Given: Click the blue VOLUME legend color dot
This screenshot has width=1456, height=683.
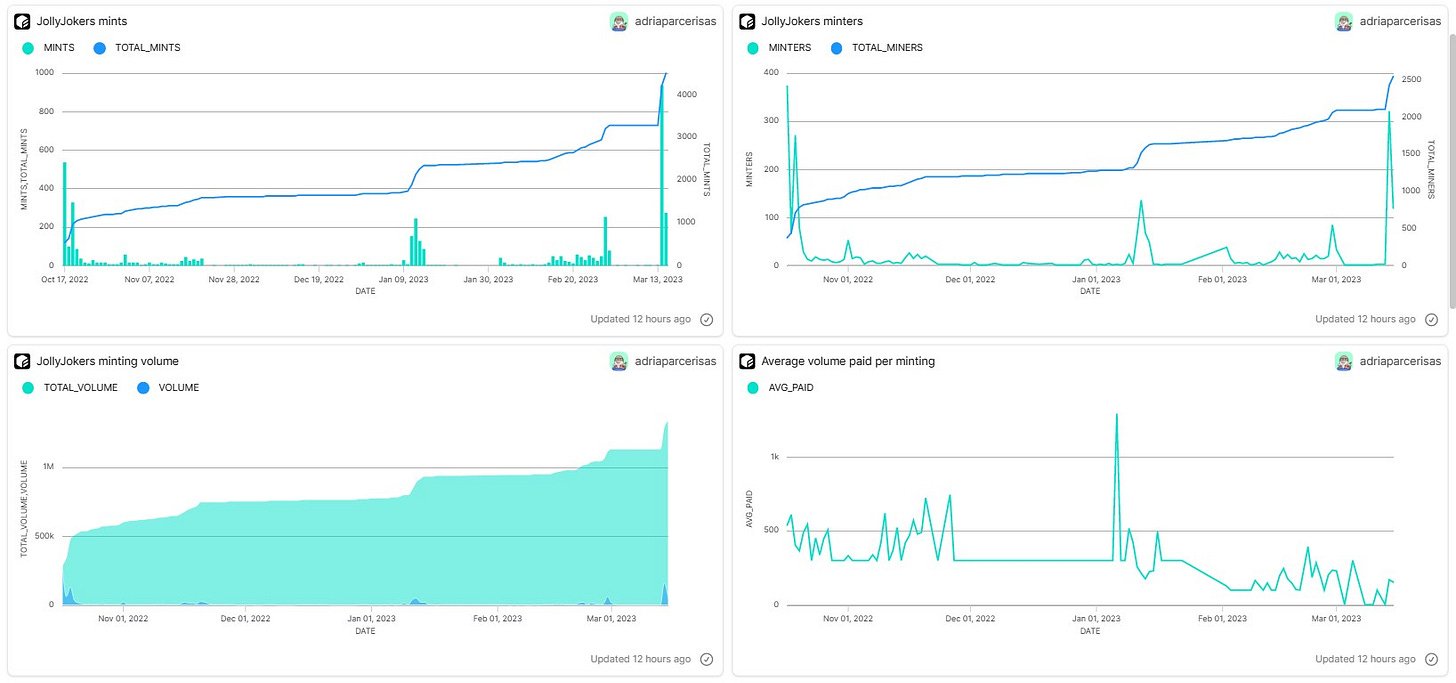Looking at the screenshot, I should [x=145, y=387].
